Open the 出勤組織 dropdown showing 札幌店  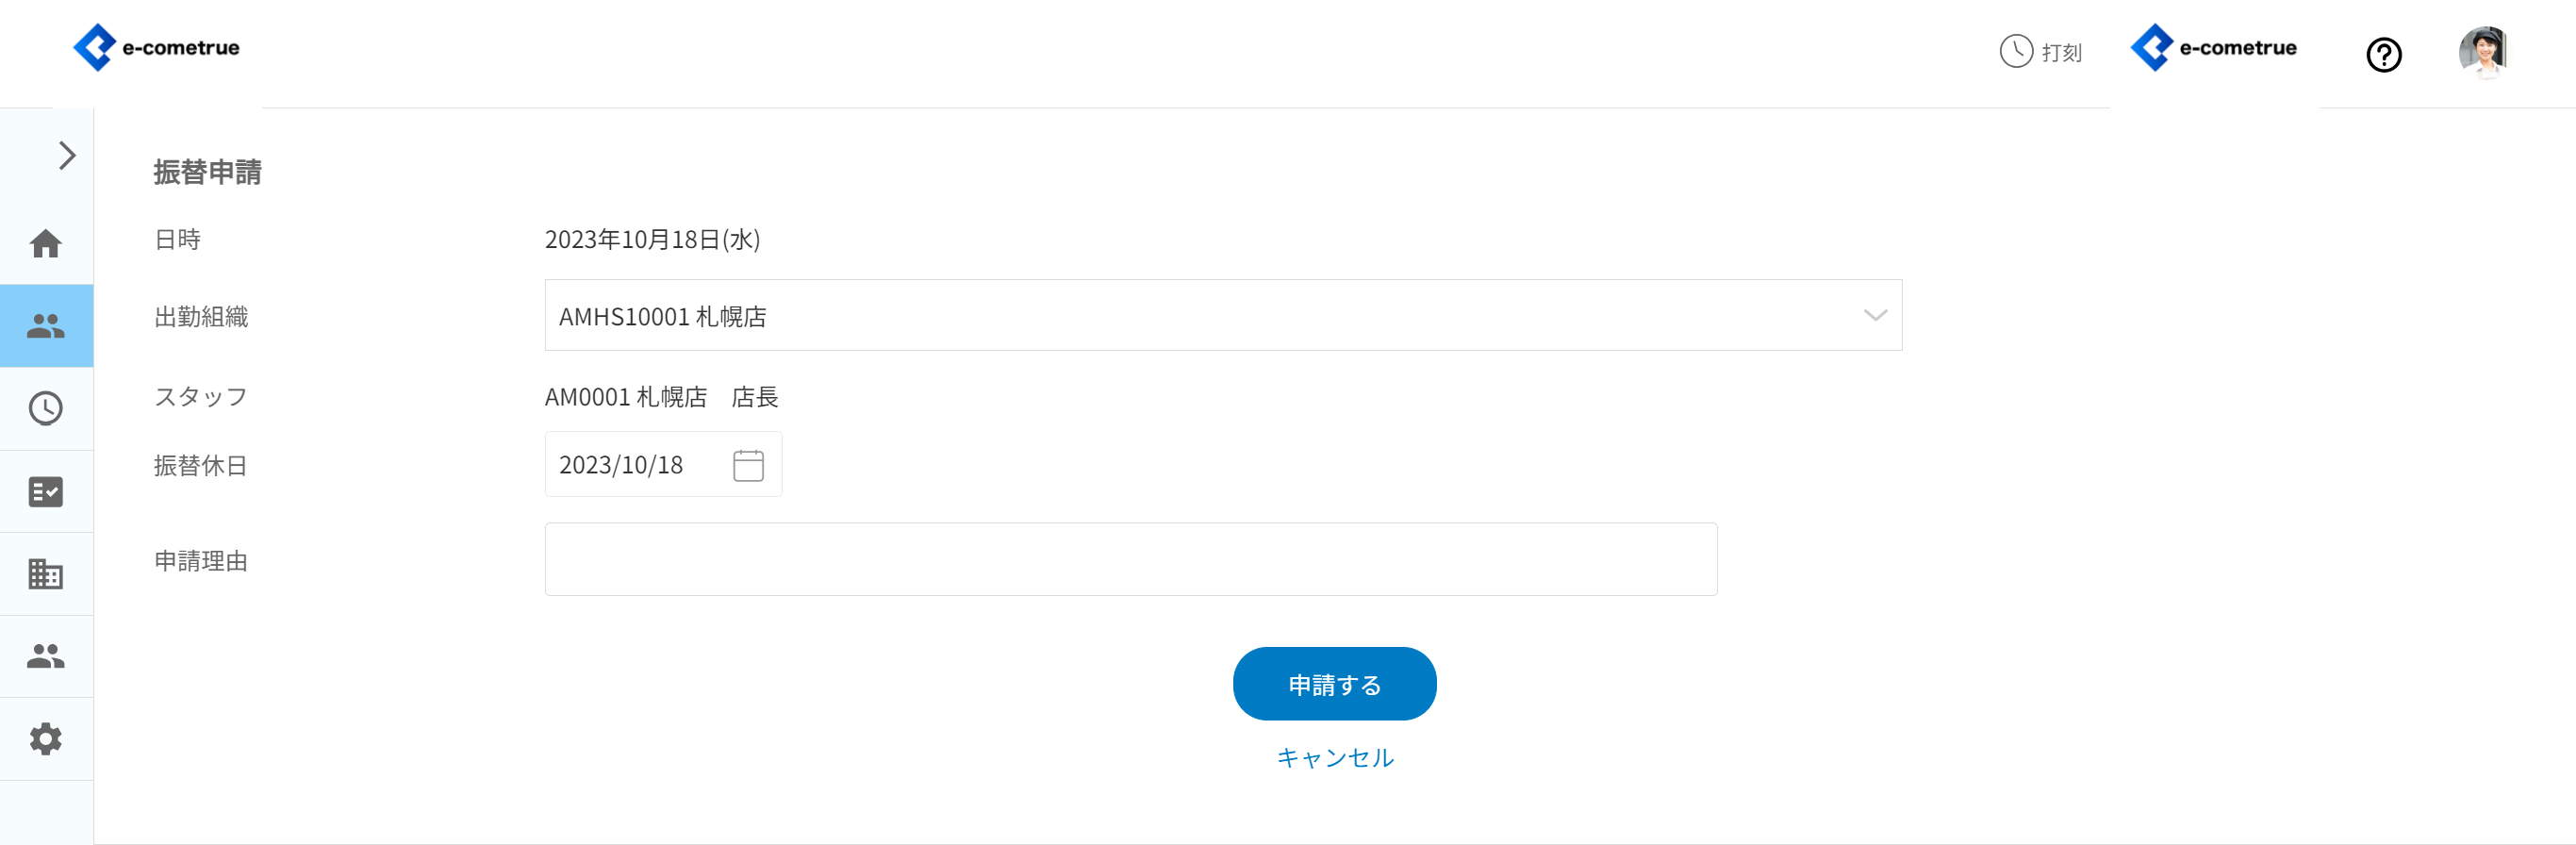[x=1200, y=316]
